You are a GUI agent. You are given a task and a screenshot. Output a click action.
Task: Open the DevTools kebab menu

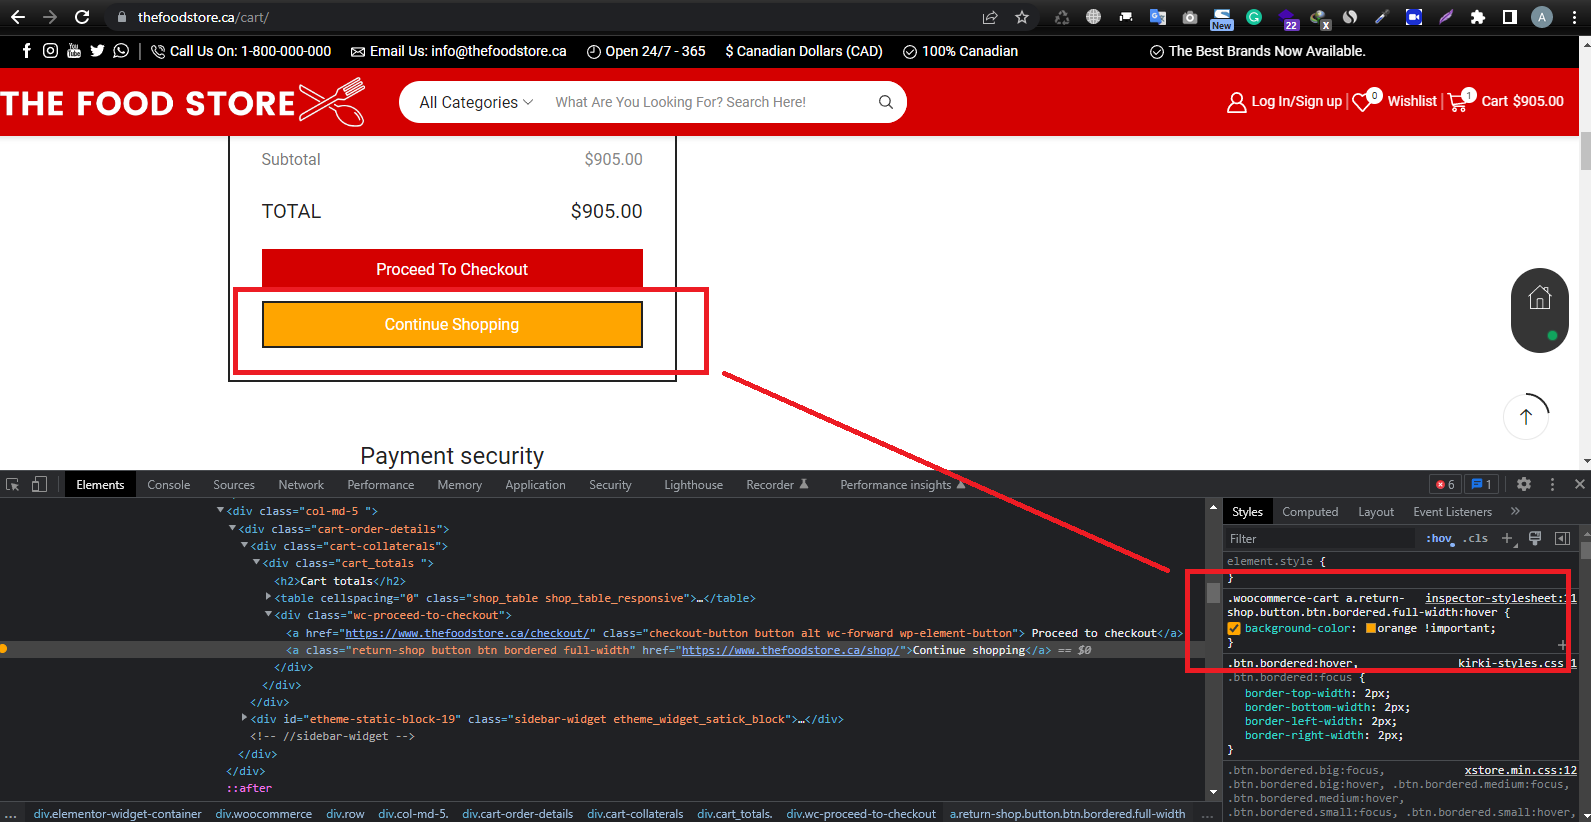click(1552, 484)
